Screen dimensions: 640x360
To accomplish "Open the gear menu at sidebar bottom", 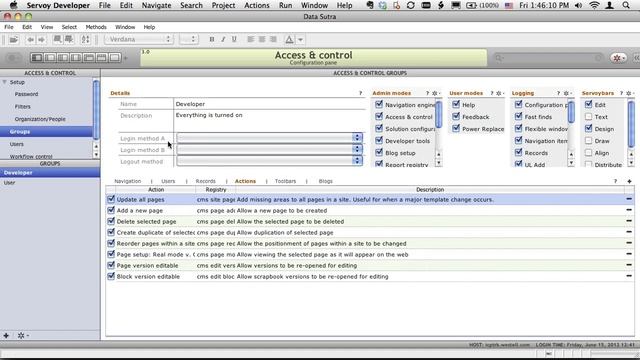I will point(22,336).
